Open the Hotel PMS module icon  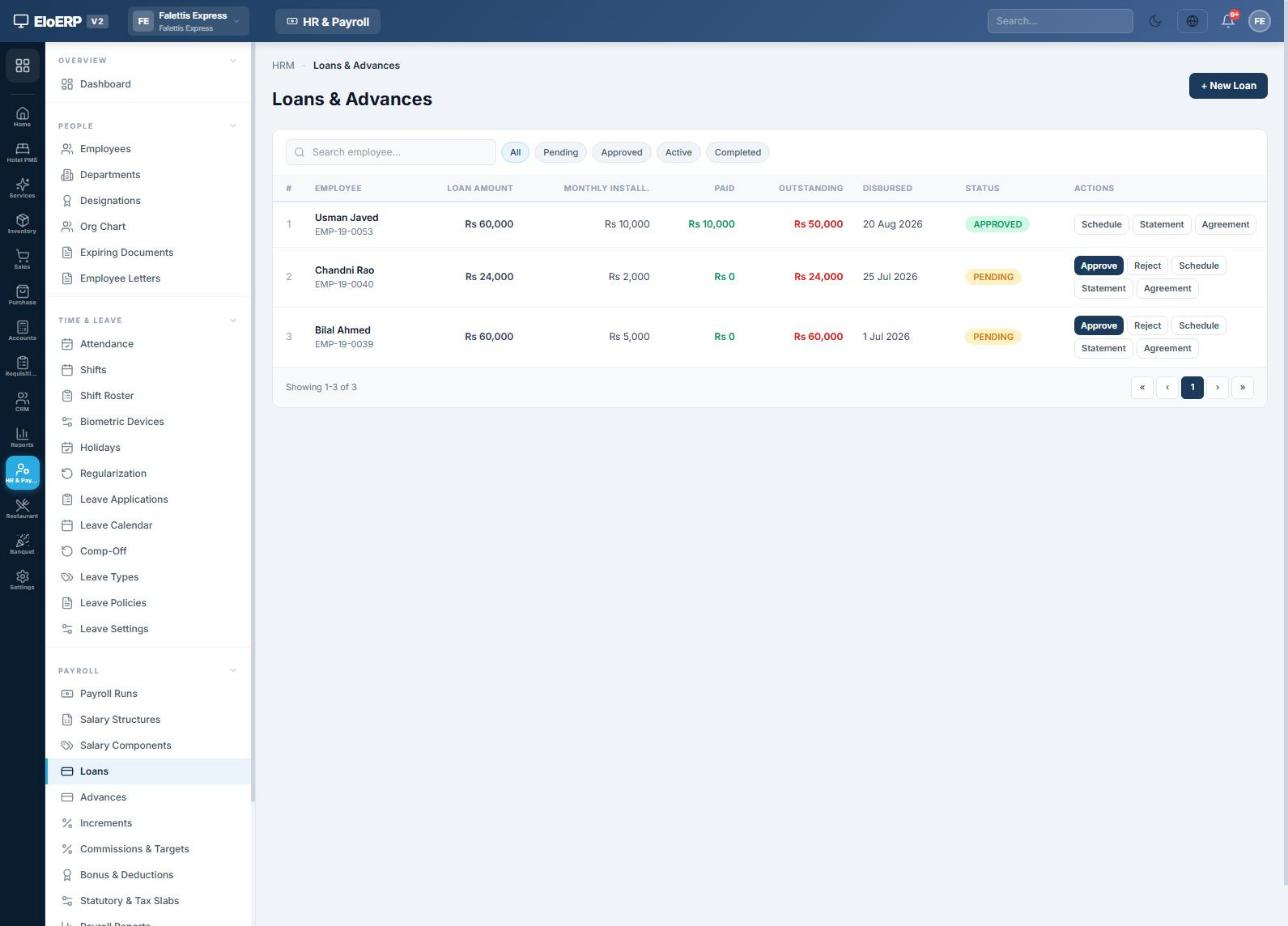(22, 152)
